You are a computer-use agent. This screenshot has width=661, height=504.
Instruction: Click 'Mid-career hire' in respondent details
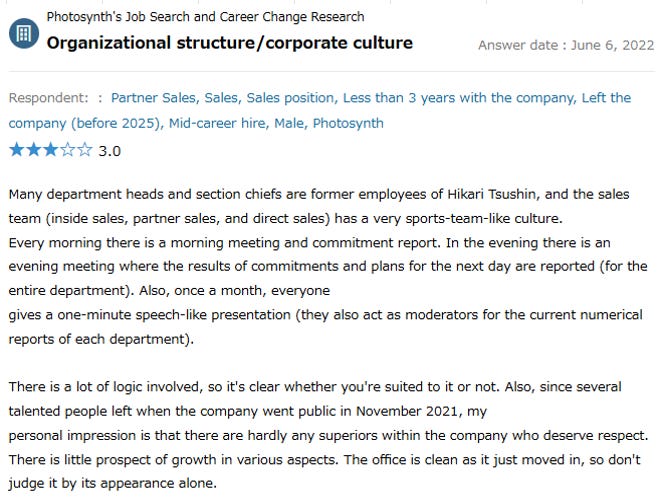click(218, 123)
